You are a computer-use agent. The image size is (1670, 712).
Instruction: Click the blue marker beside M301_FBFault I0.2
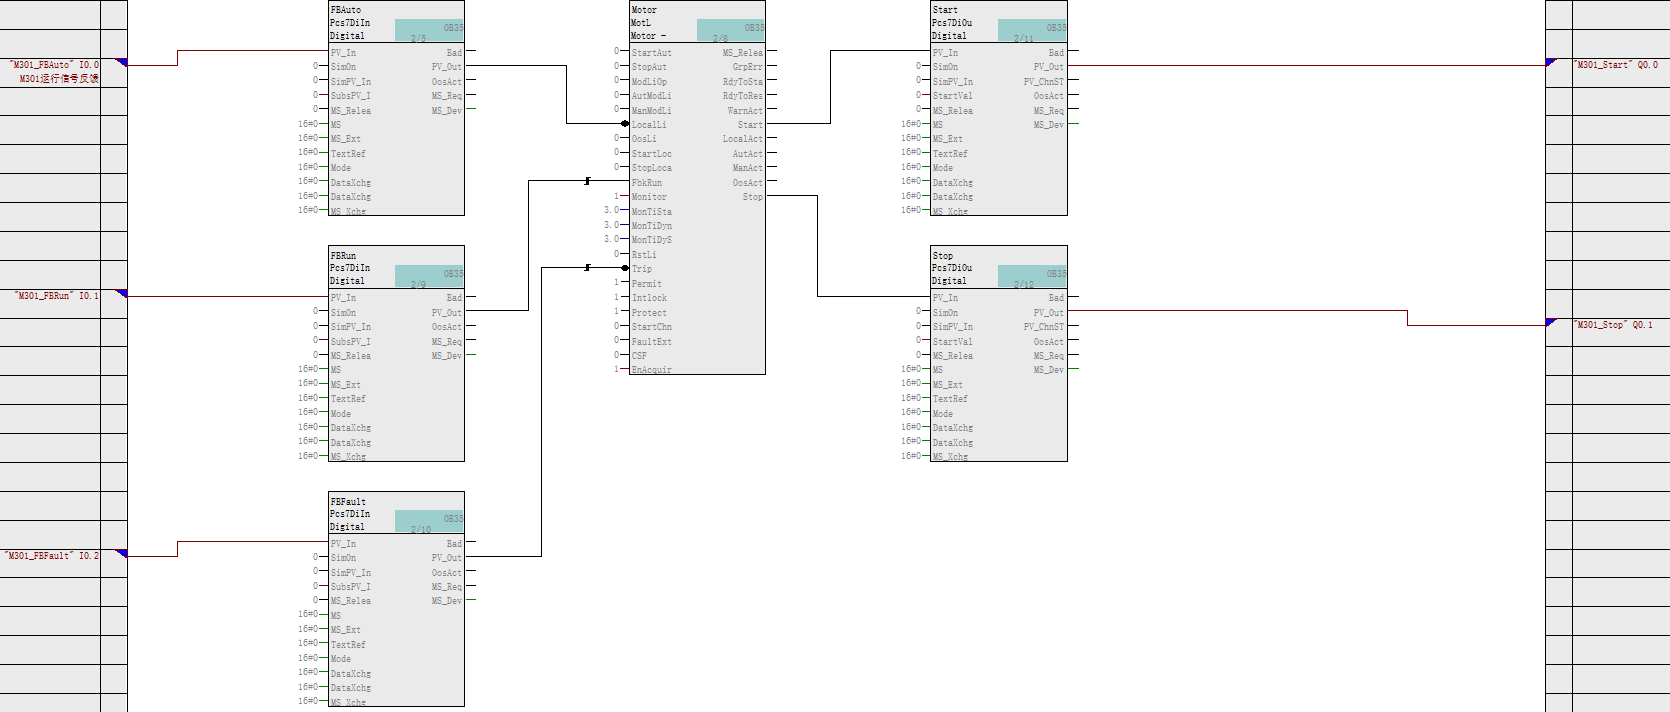click(x=121, y=553)
